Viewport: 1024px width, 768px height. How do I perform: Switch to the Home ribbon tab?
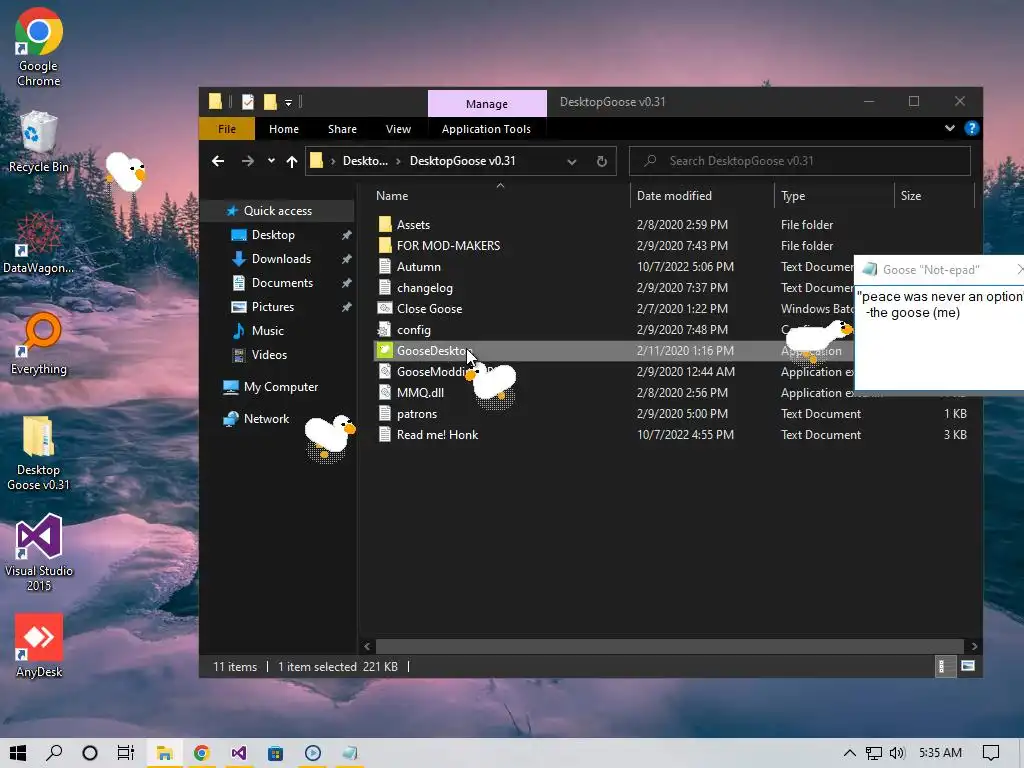point(284,129)
